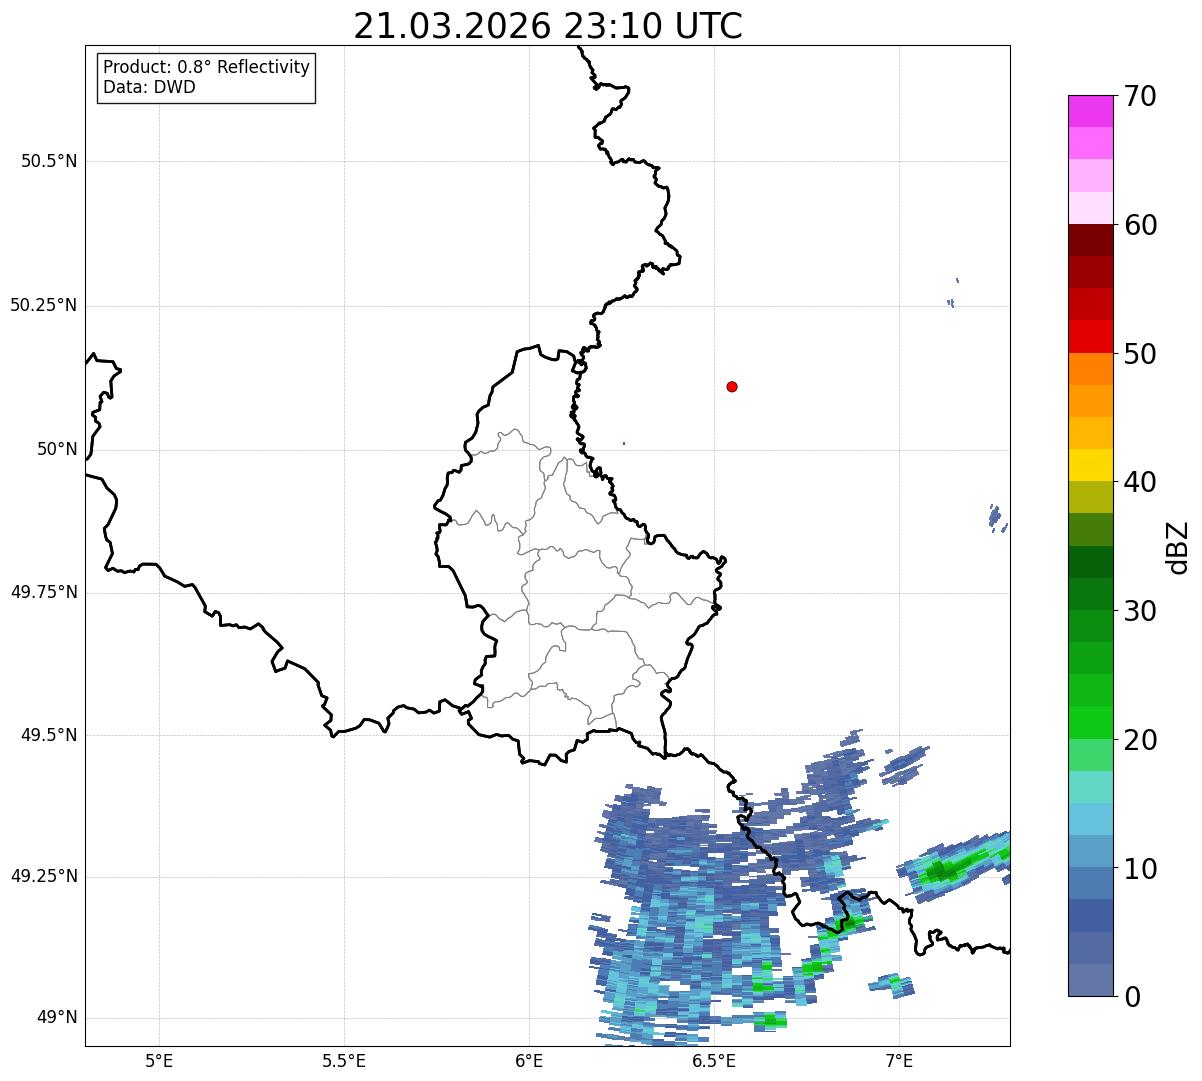The width and height of the screenshot is (1202, 1081).
Task: Click the 7°E longitude tick label
Action: click(x=899, y=1060)
